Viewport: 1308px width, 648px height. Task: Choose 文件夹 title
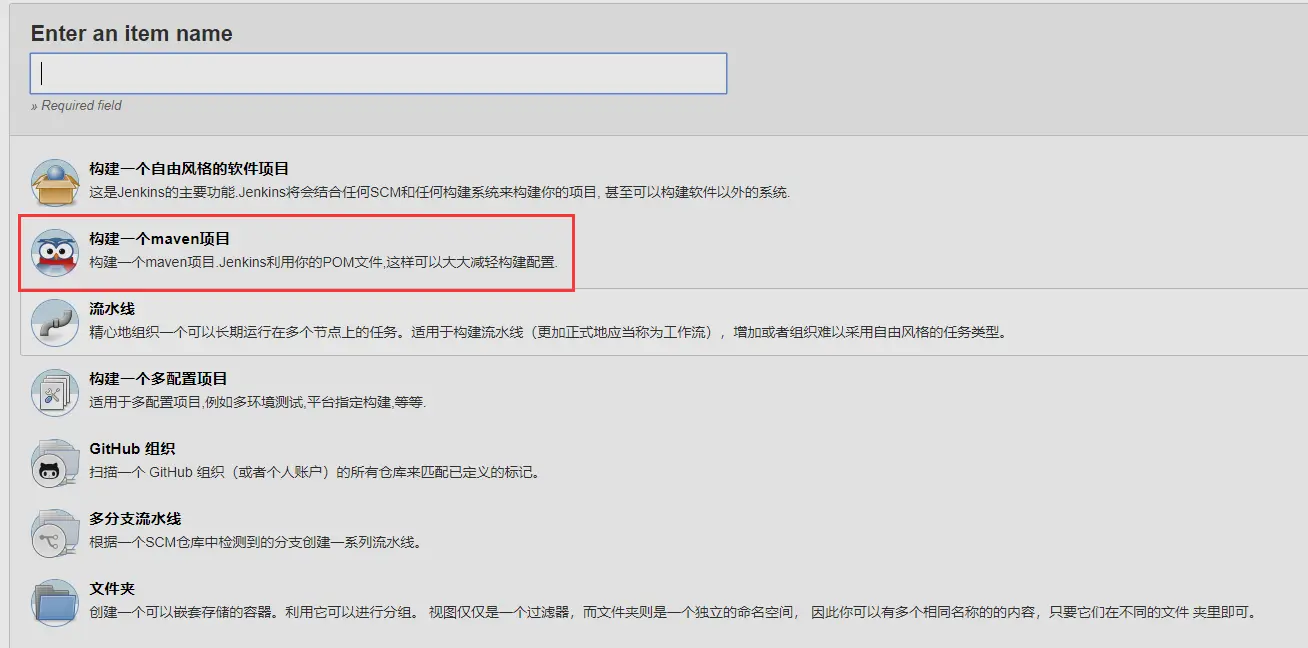(x=112, y=589)
